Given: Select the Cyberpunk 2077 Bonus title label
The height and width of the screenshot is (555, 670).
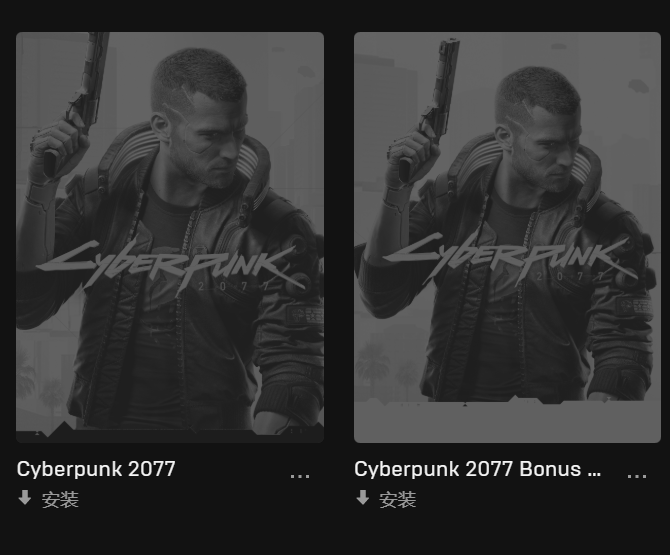Looking at the screenshot, I should [x=478, y=469].
